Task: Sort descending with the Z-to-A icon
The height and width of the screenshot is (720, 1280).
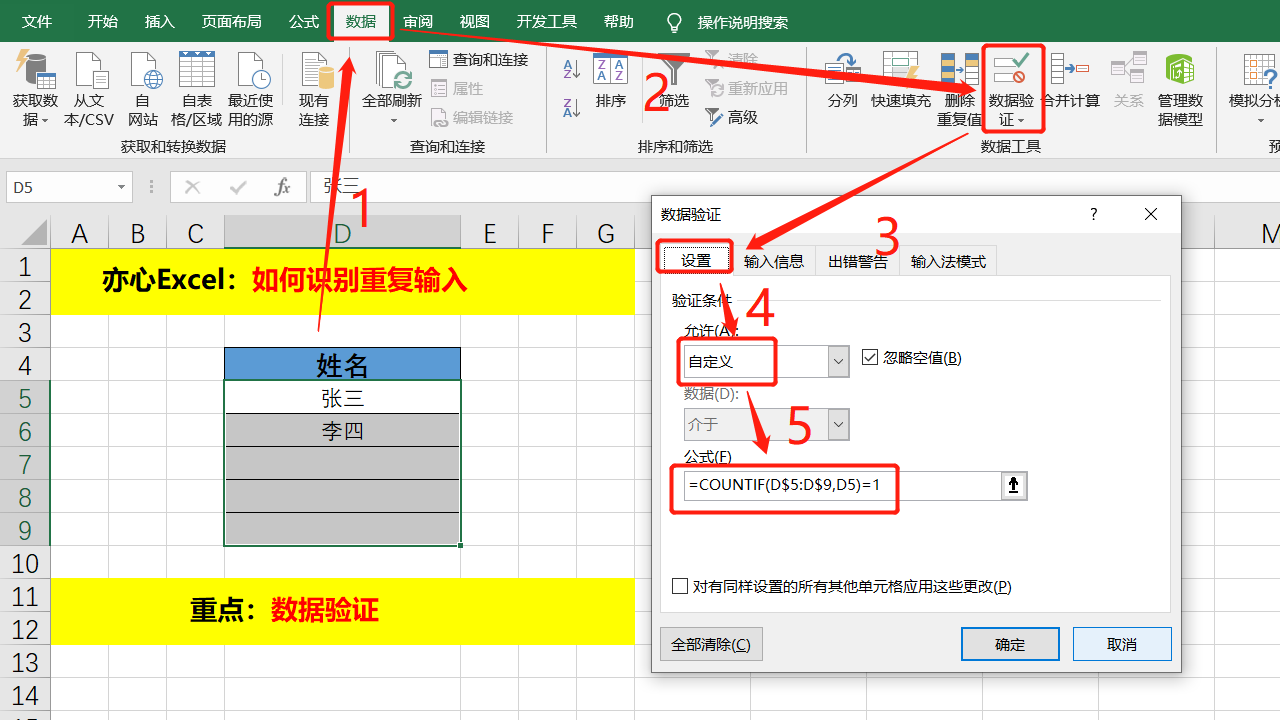Action: pyautogui.click(x=572, y=107)
